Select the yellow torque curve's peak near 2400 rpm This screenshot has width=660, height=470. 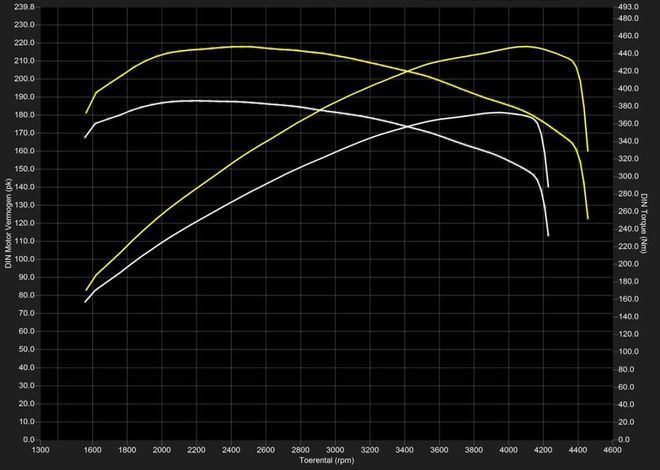pyautogui.click(x=243, y=46)
